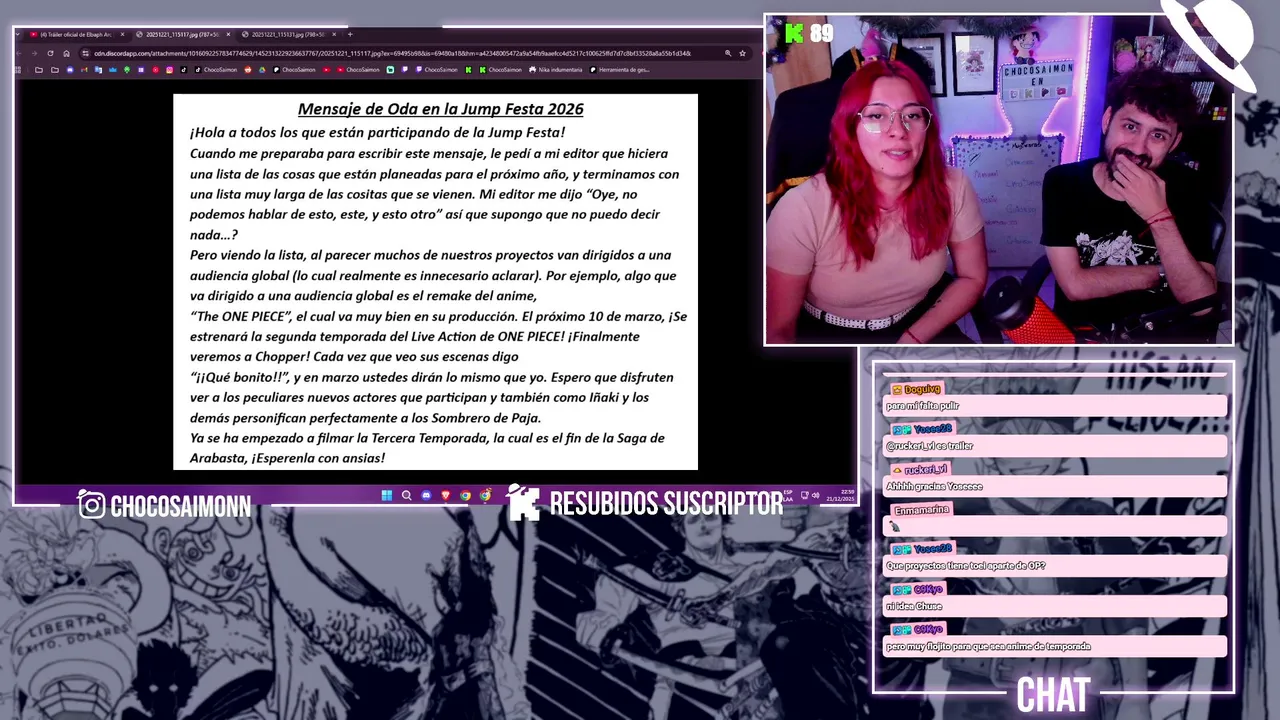Screen dimensions: 1280x720
Task: Switch to the Tráiler oficial de Elbaph tab
Action: click(x=76, y=34)
